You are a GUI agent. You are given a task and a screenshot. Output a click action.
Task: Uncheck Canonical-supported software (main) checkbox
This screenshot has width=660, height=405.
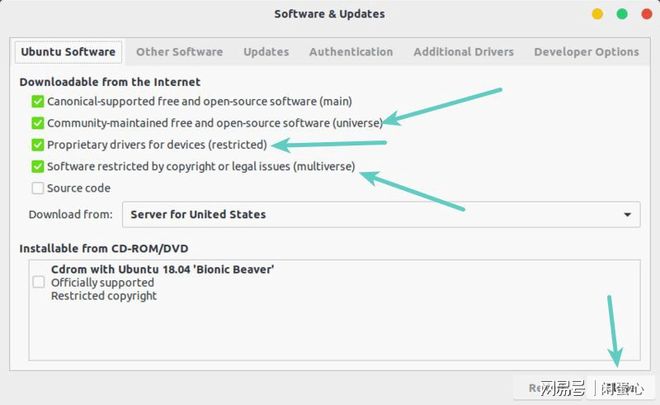point(37,101)
